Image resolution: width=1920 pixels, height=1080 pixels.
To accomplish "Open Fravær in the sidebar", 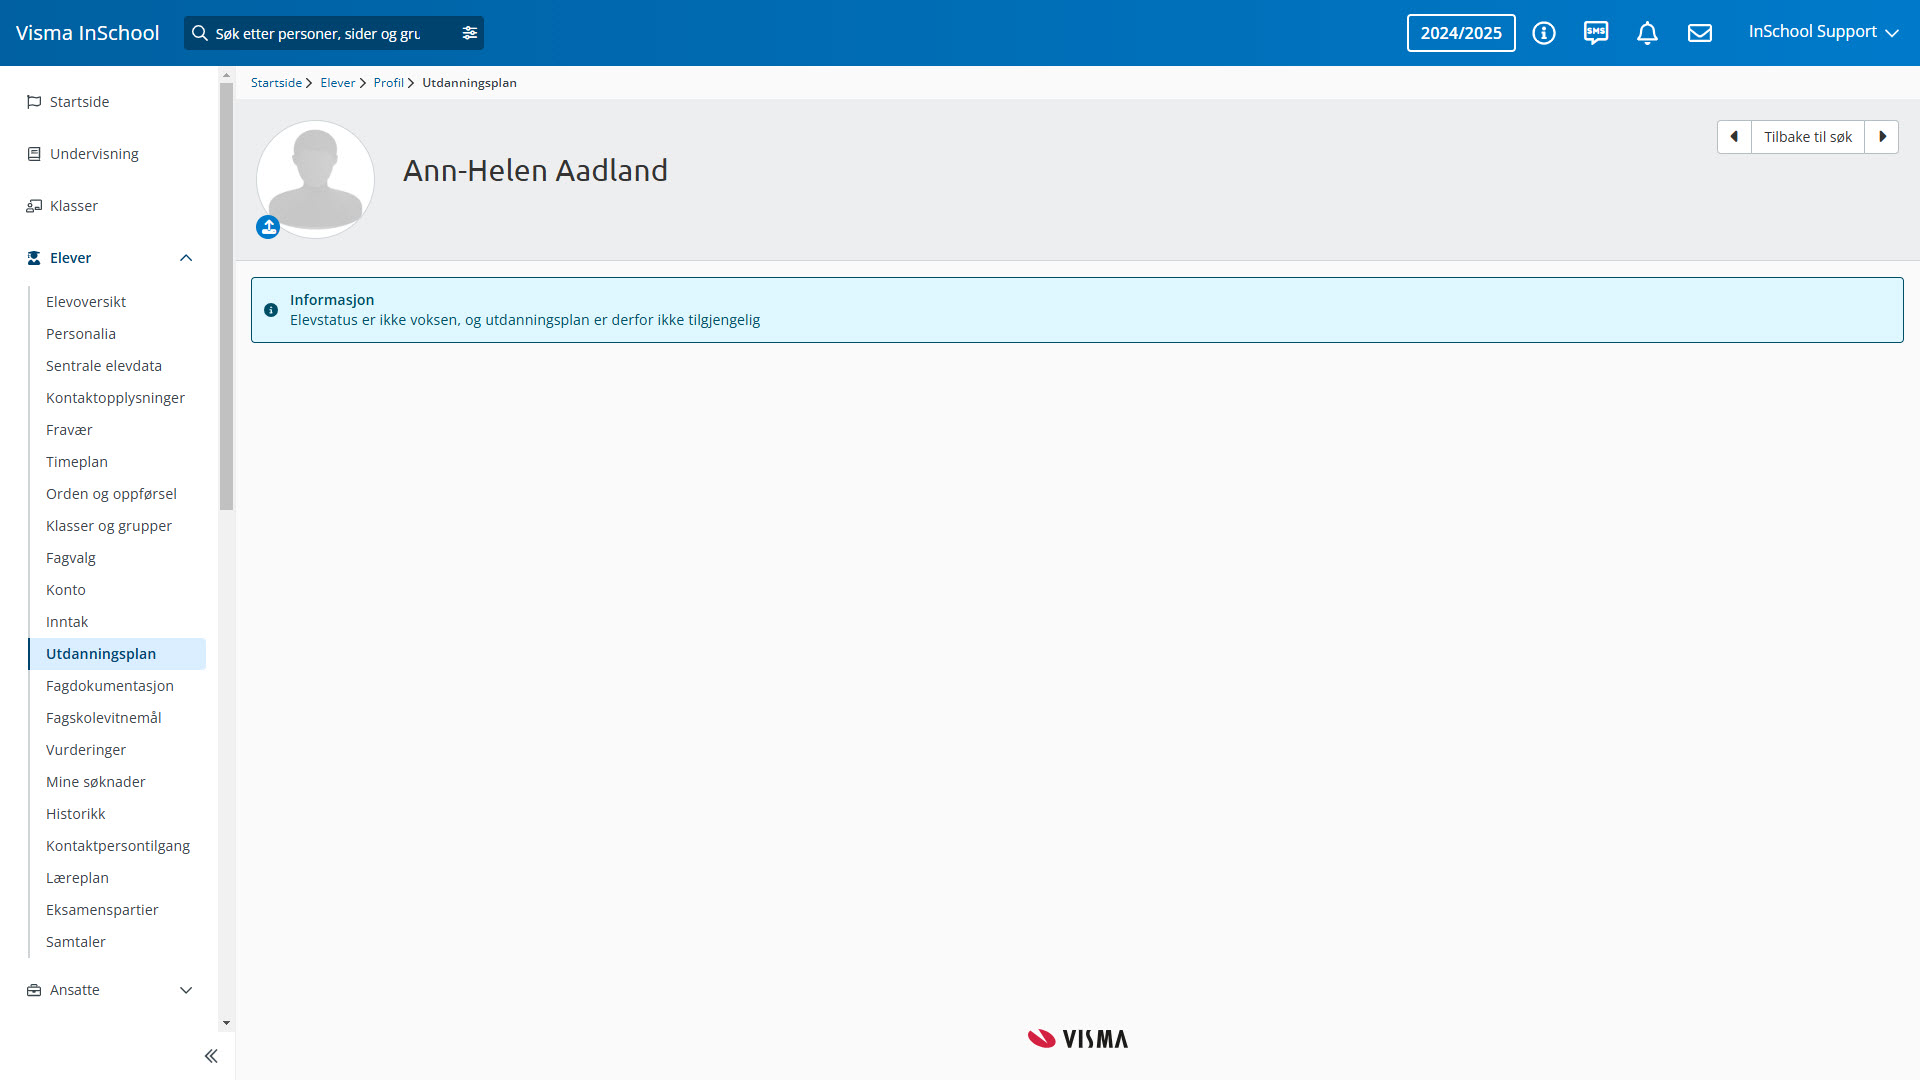I will pyautogui.click(x=69, y=430).
